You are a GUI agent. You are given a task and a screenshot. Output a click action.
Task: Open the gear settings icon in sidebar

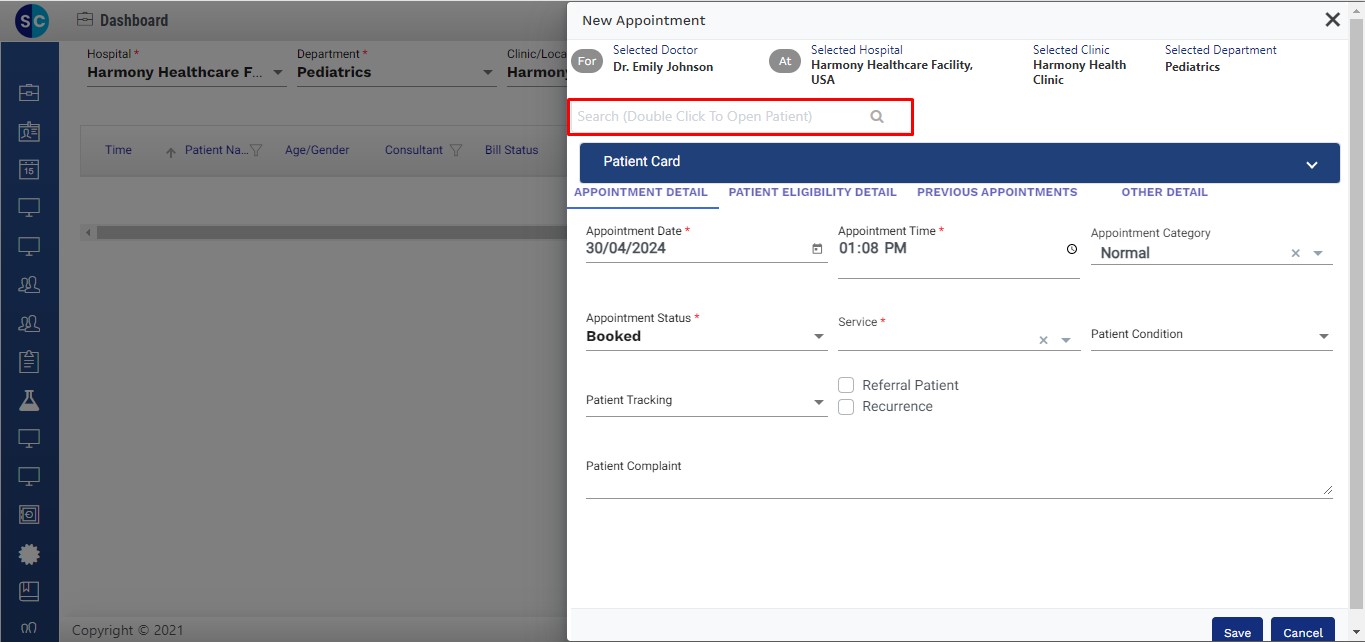pyautogui.click(x=29, y=553)
